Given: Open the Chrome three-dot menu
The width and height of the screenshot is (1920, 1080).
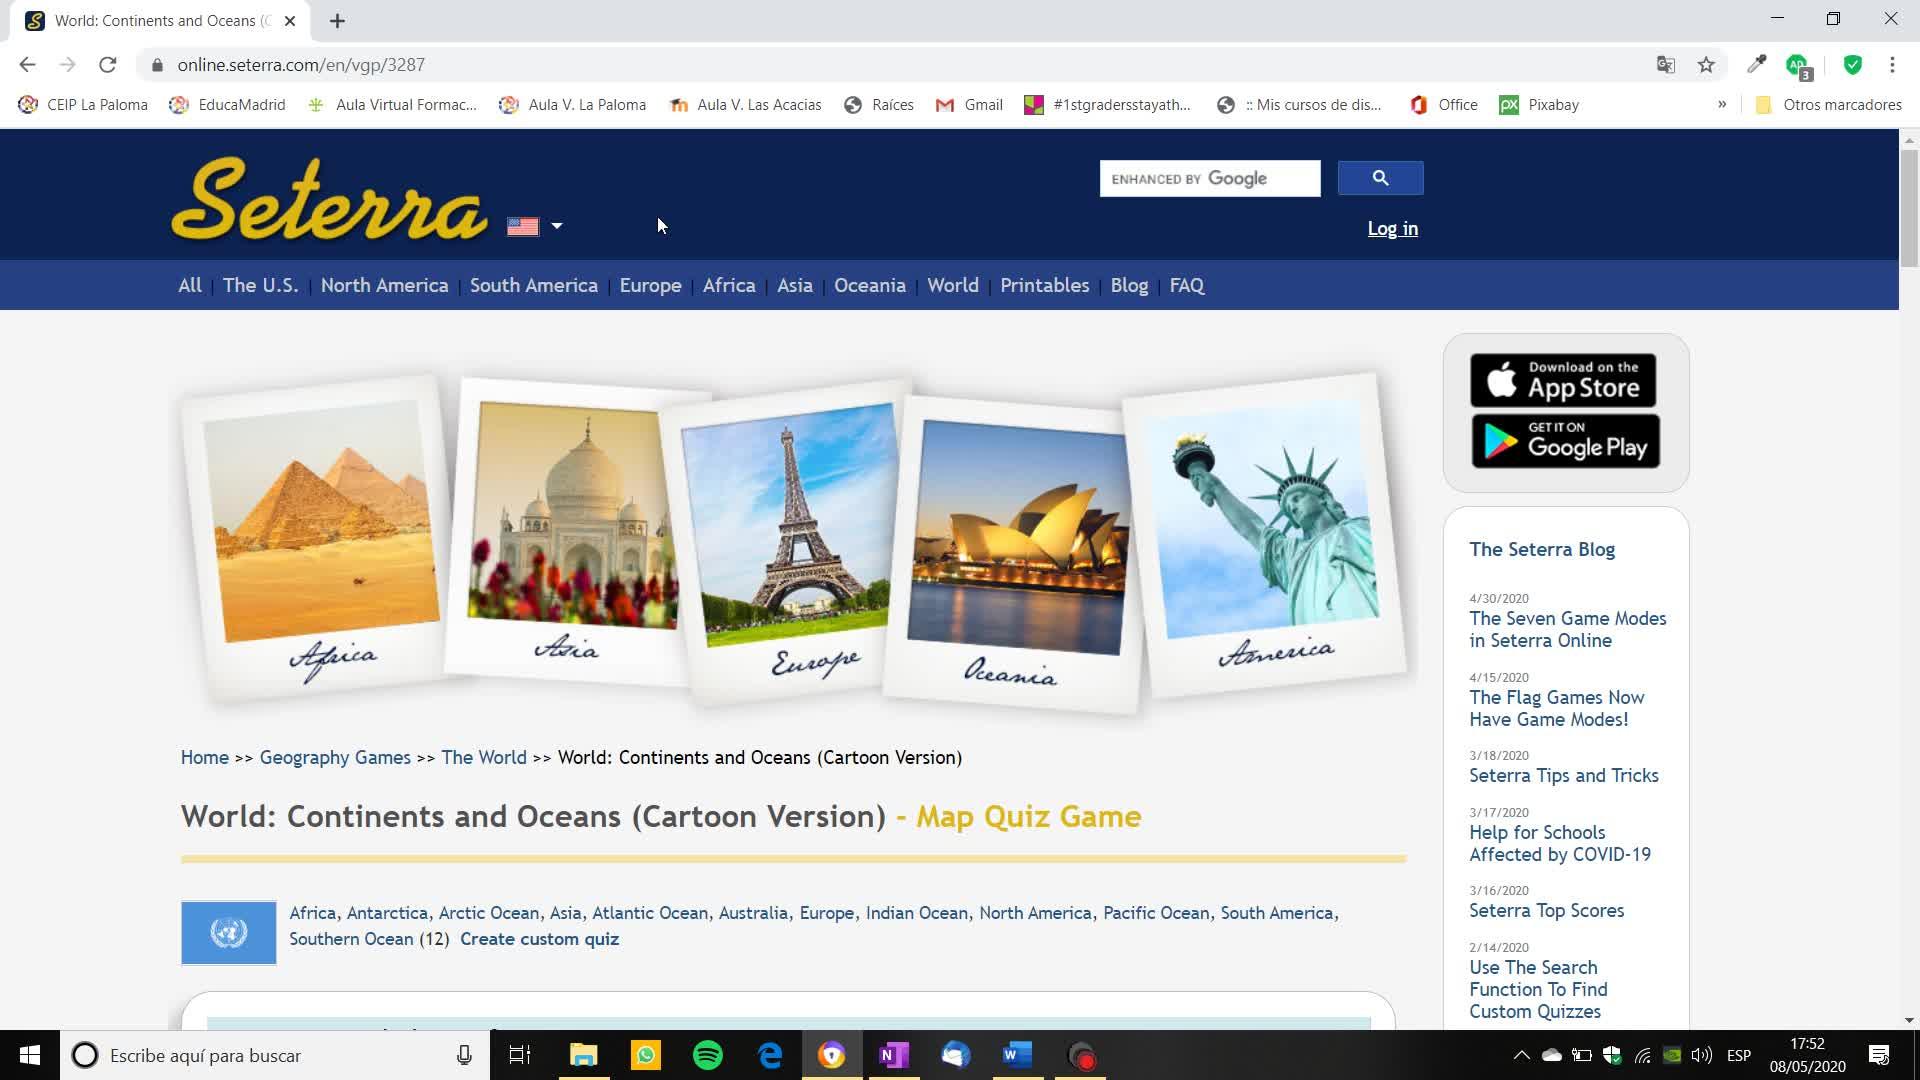Looking at the screenshot, I should [1892, 65].
